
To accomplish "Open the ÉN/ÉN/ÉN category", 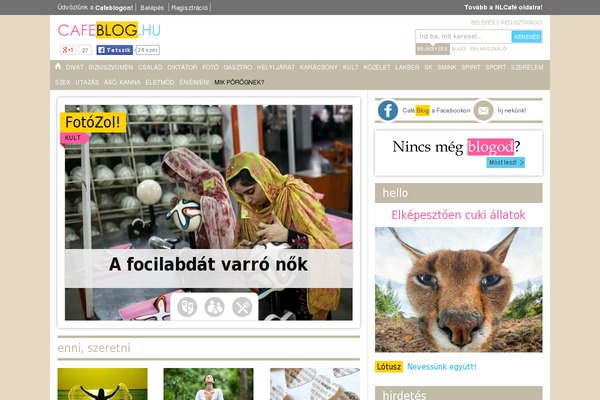I will (194, 82).
